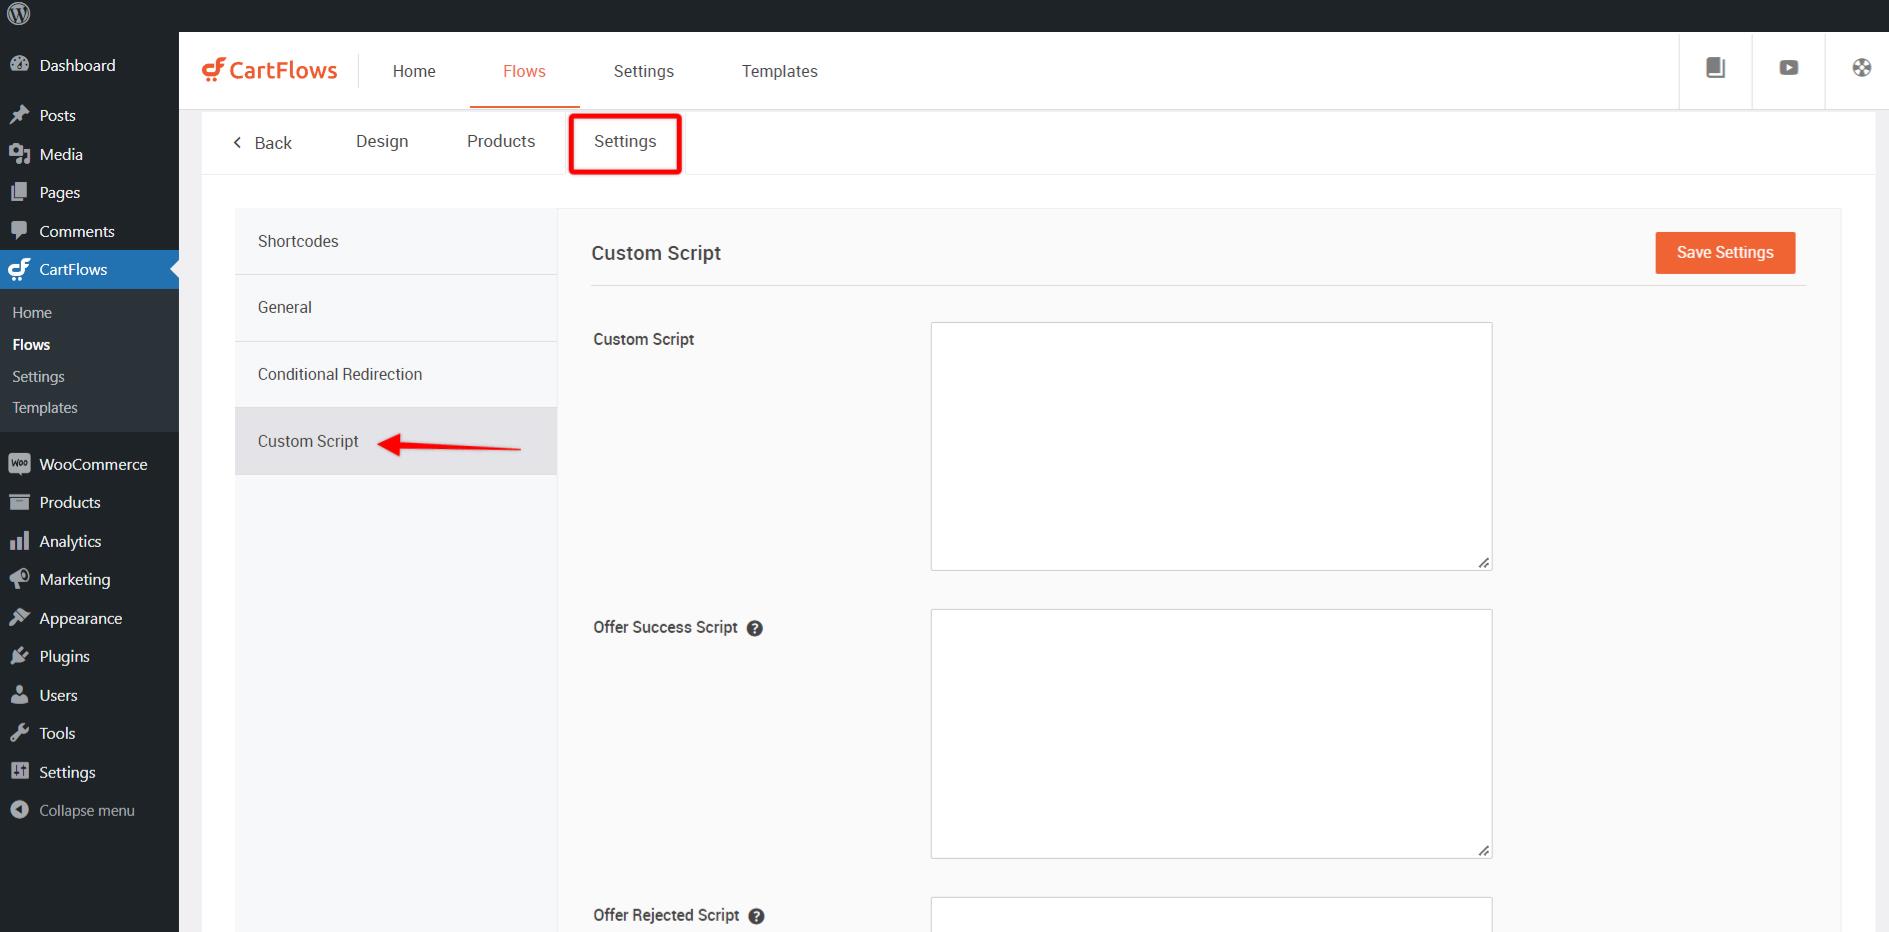
Task: Open WooCommerce in the sidebar
Action: click(x=92, y=464)
